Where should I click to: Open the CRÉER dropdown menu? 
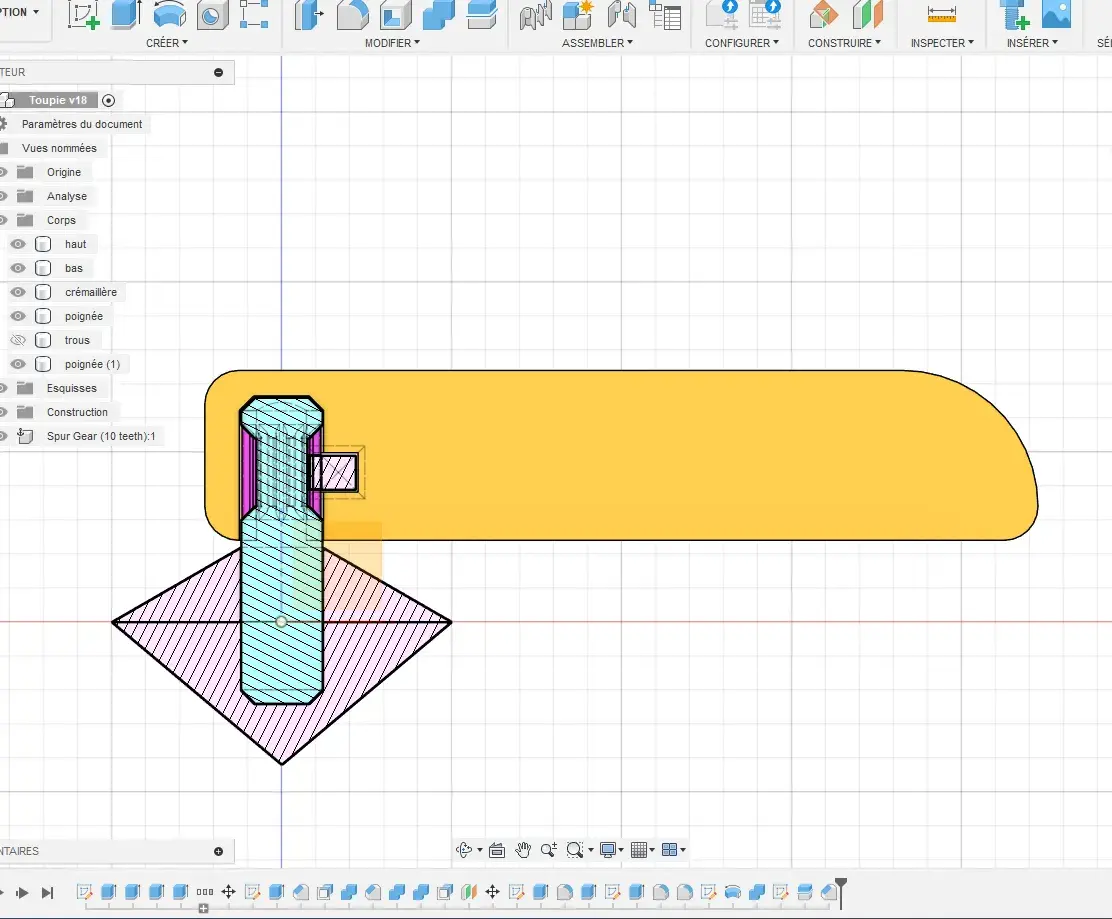(x=167, y=43)
